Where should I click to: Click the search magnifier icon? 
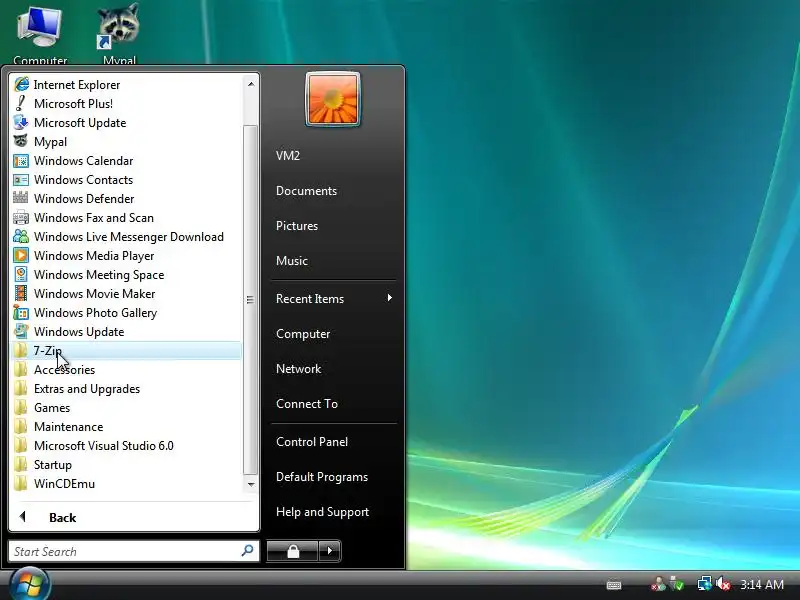247,551
